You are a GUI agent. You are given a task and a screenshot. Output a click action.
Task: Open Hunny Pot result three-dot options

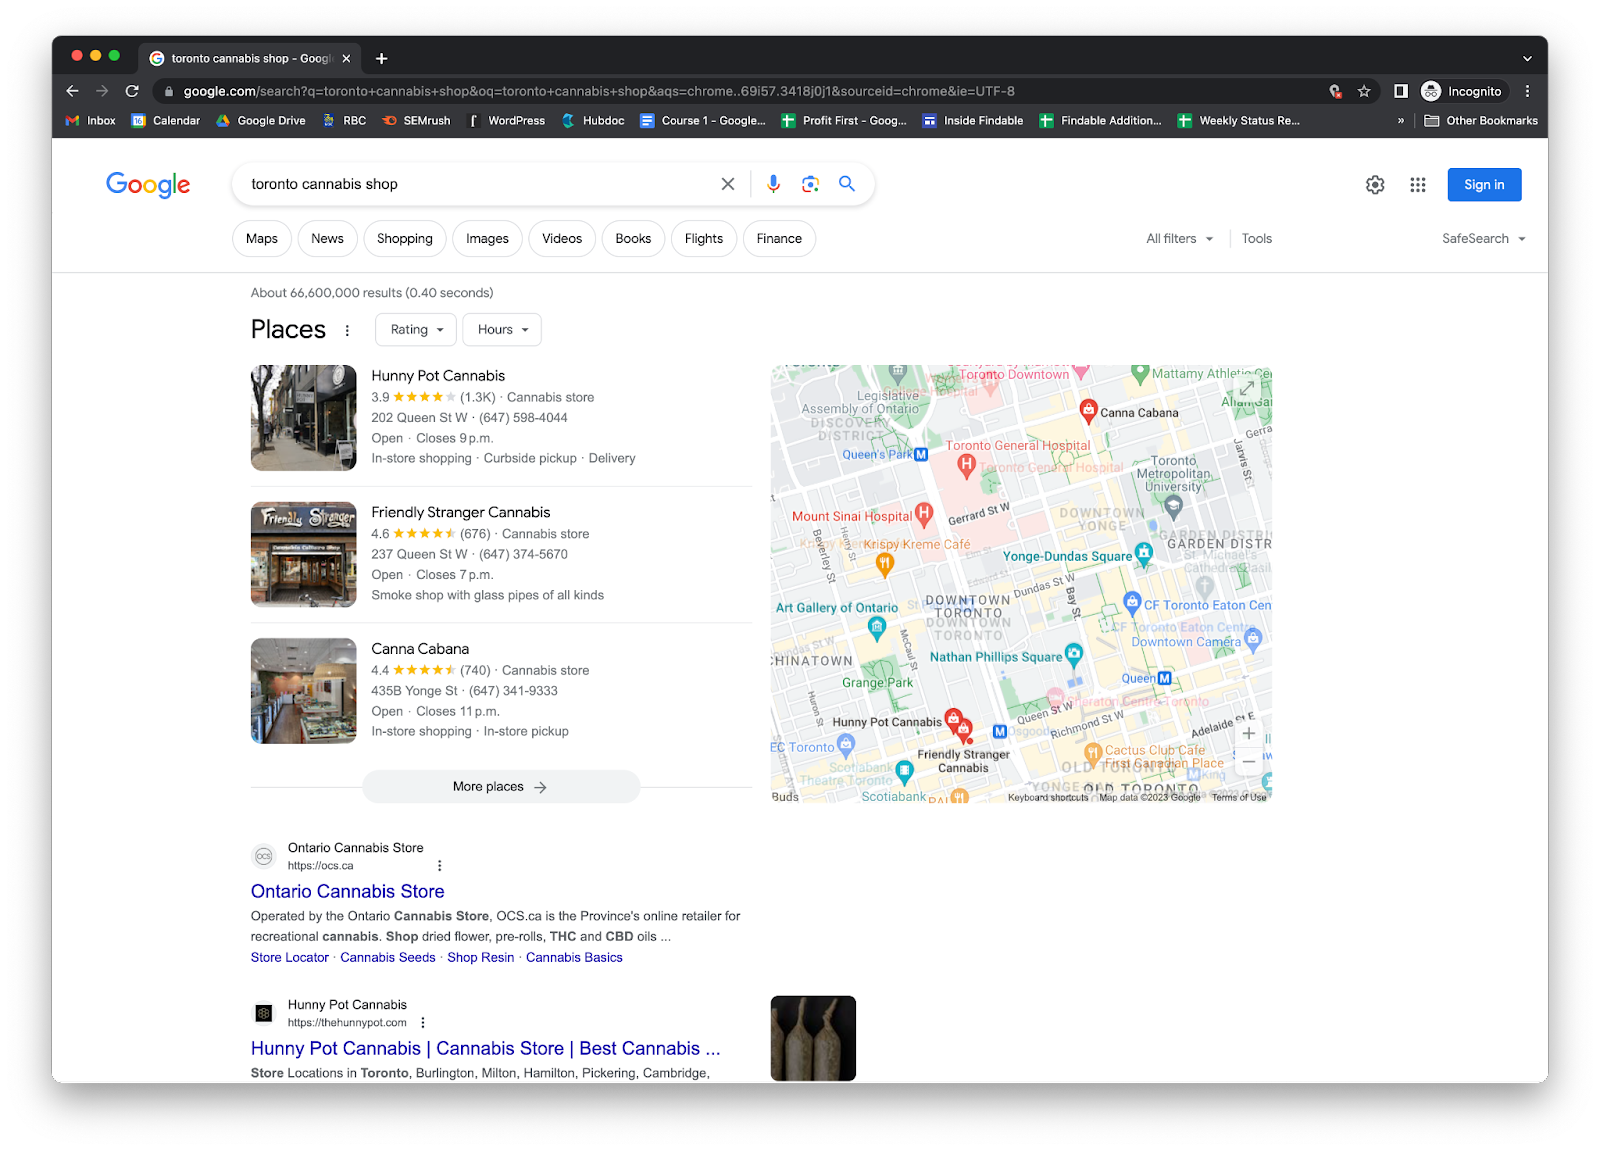[x=423, y=1023]
